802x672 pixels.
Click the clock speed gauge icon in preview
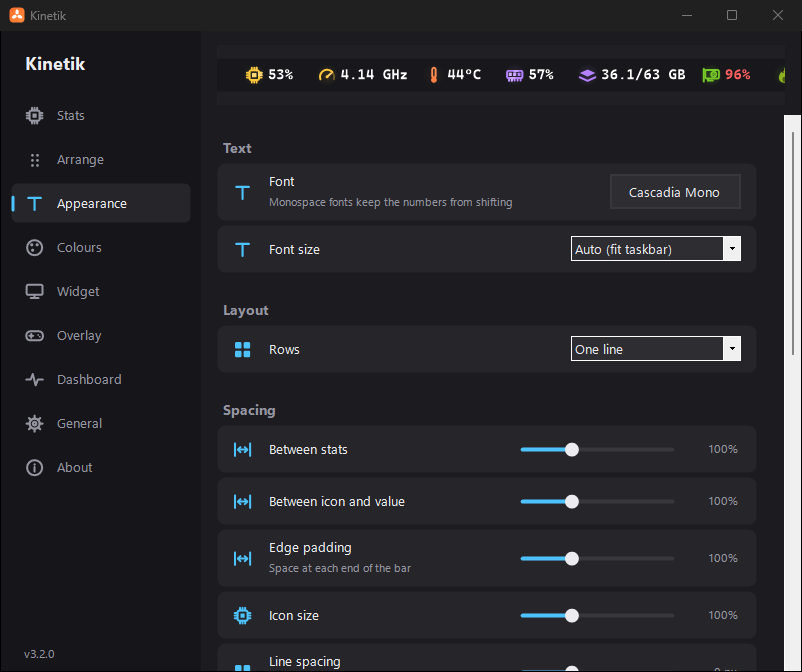326,75
